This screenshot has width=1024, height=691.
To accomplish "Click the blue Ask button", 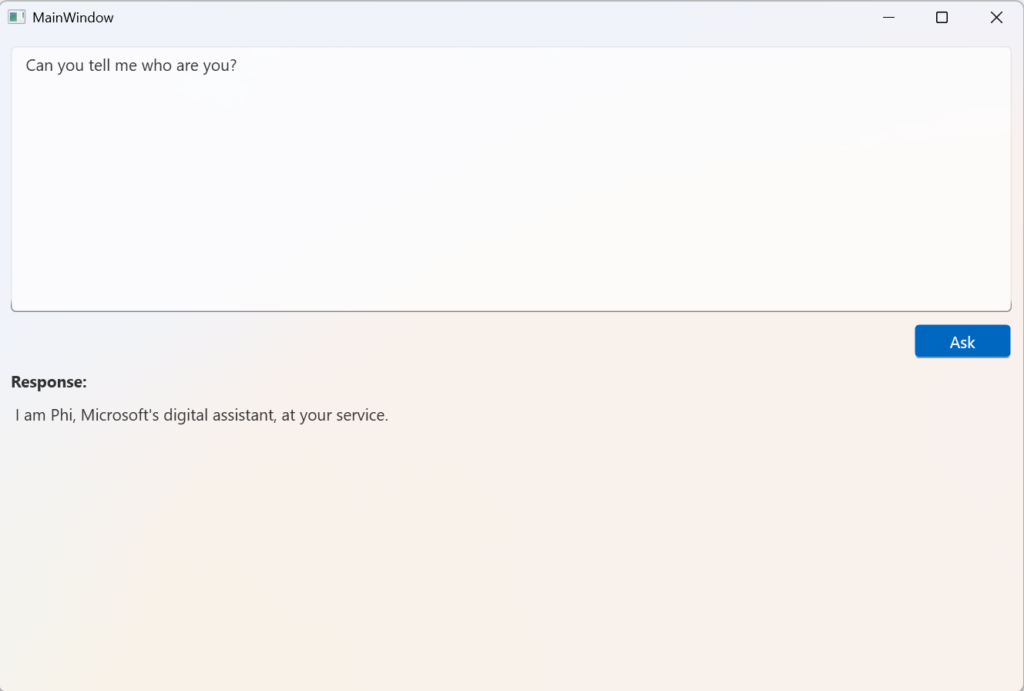I will [962, 341].
